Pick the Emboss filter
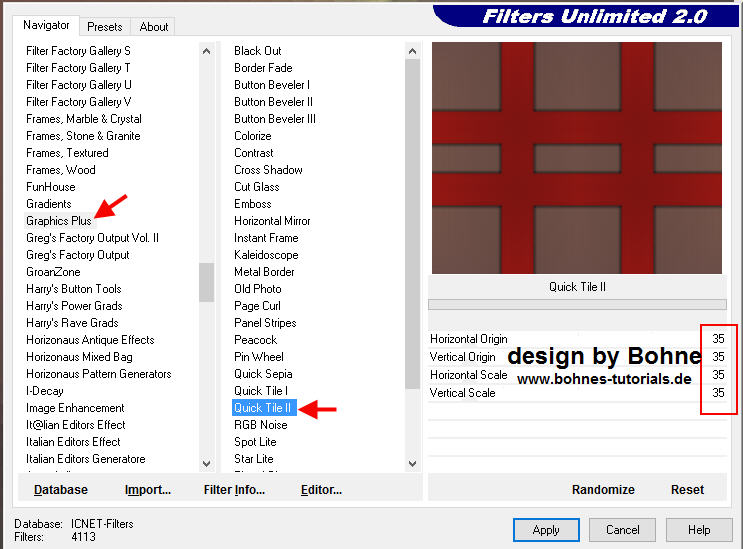Viewport: 743px width, 549px height. coord(253,204)
